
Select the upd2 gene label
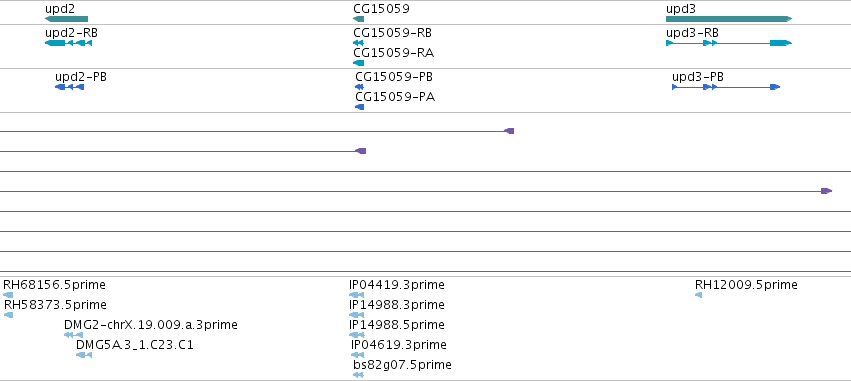(60, 9)
